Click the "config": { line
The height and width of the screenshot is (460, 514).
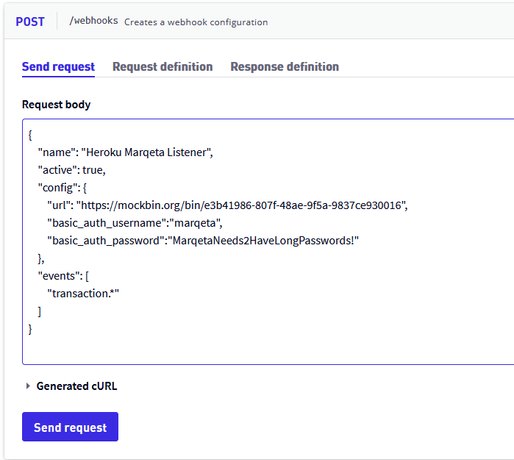(x=62, y=188)
